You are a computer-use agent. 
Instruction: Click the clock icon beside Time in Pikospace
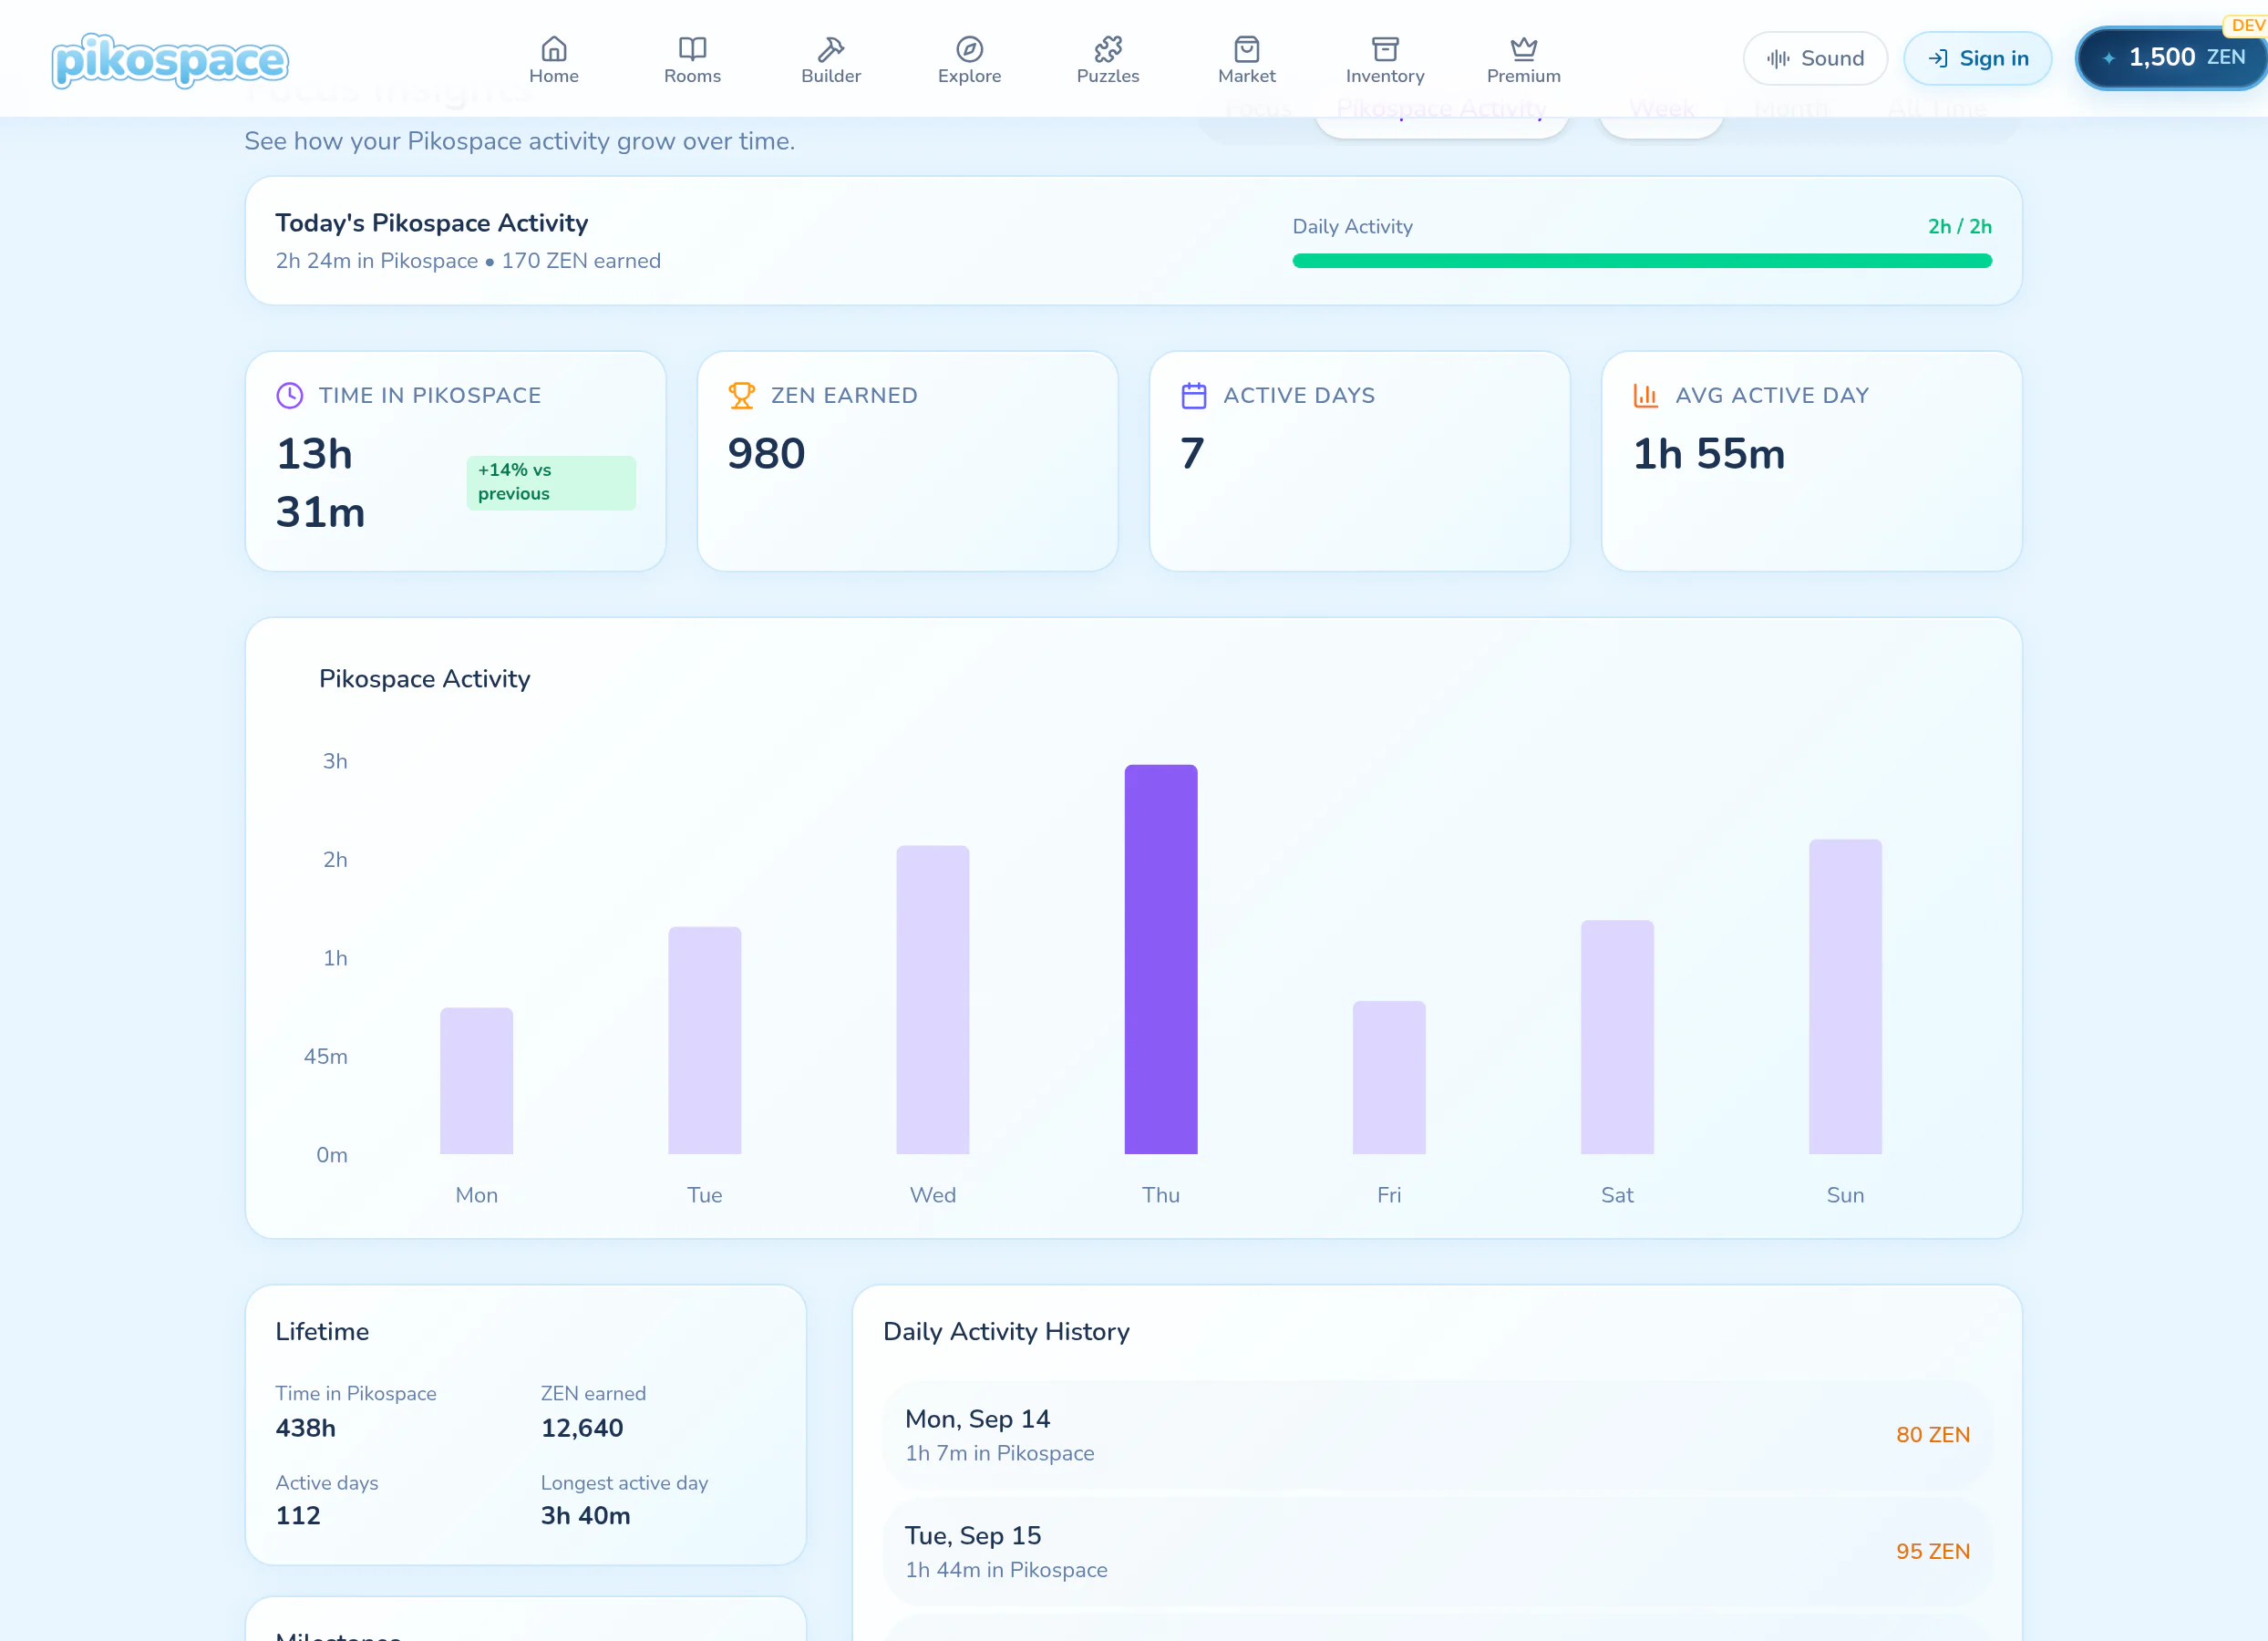pyautogui.click(x=289, y=395)
